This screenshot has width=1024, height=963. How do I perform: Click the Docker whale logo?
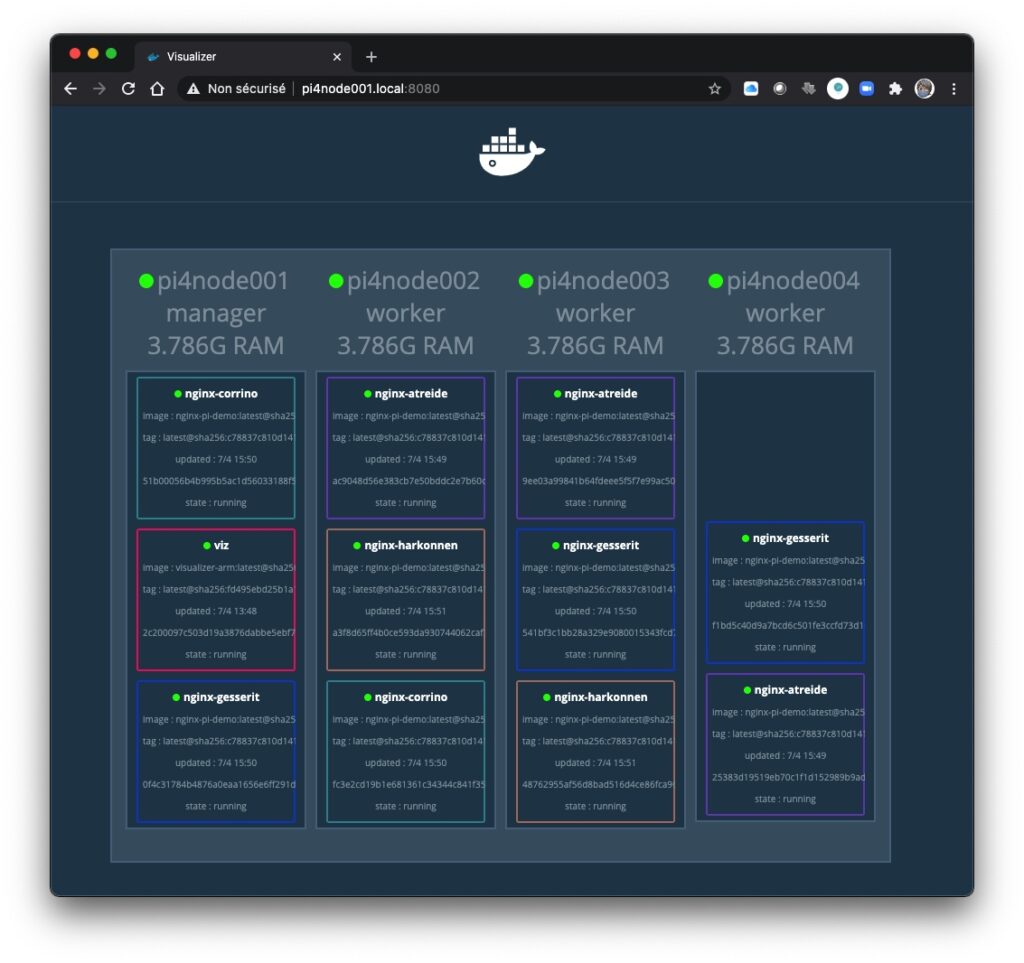[511, 153]
